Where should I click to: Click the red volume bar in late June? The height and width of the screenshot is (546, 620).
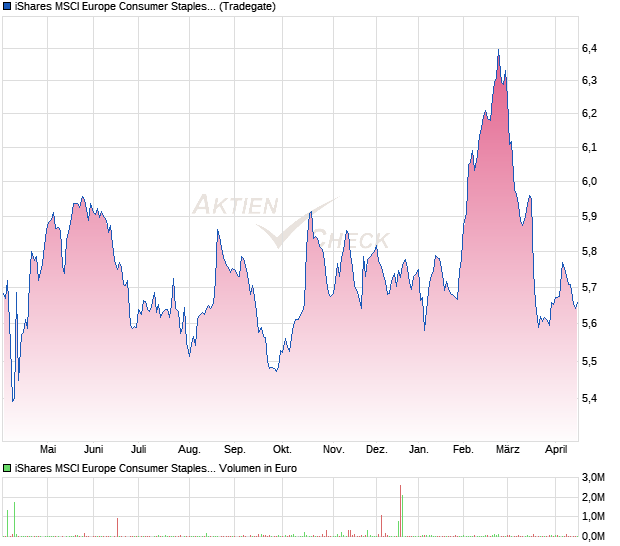click(x=117, y=527)
